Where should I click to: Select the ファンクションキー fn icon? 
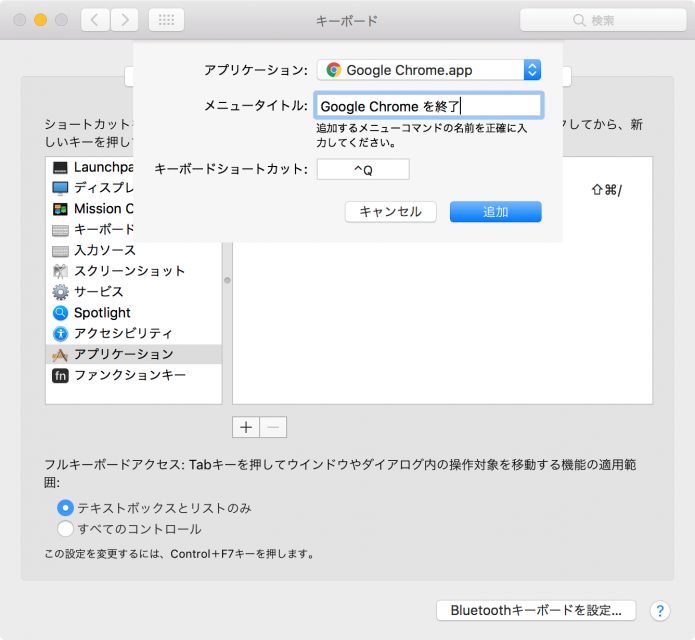click(60, 375)
